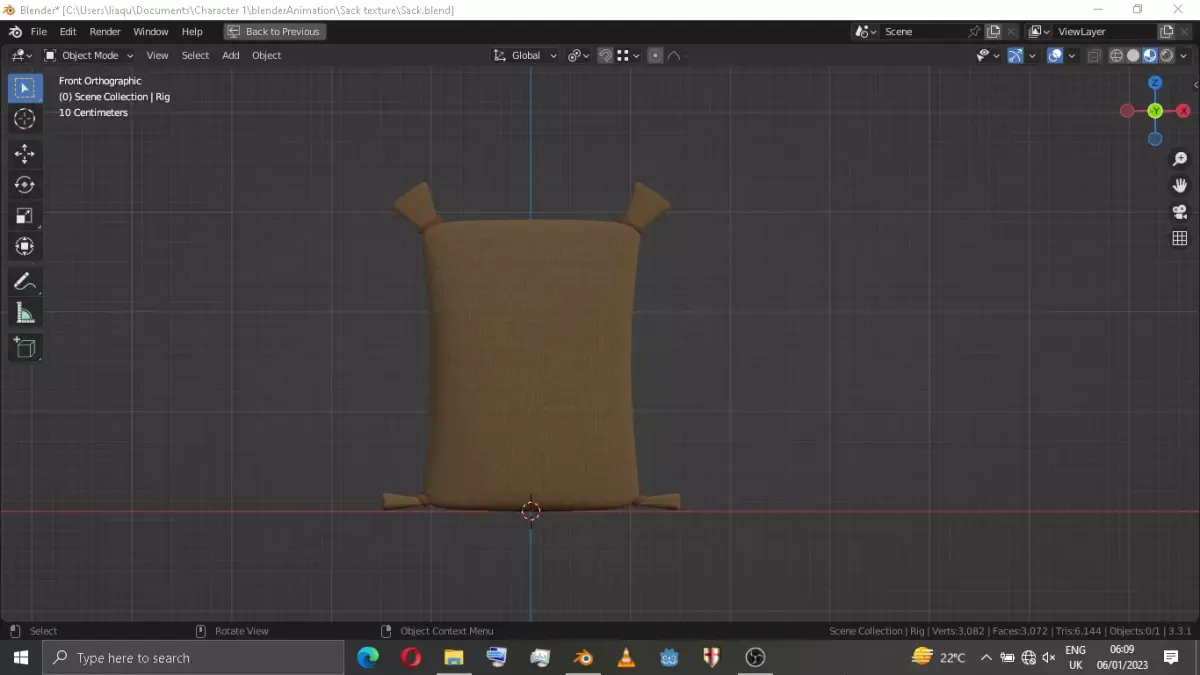Open the Object menu

(266, 55)
